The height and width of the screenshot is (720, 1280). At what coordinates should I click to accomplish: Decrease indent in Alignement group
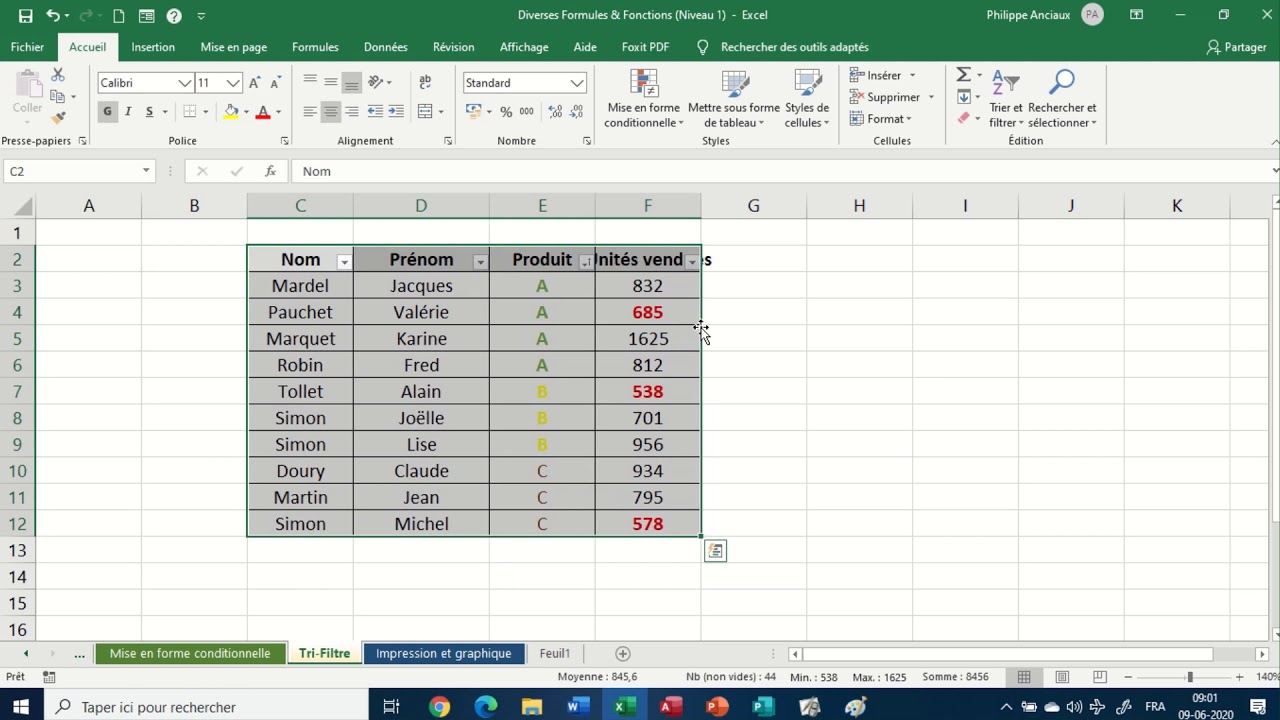[x=376, y=111]
